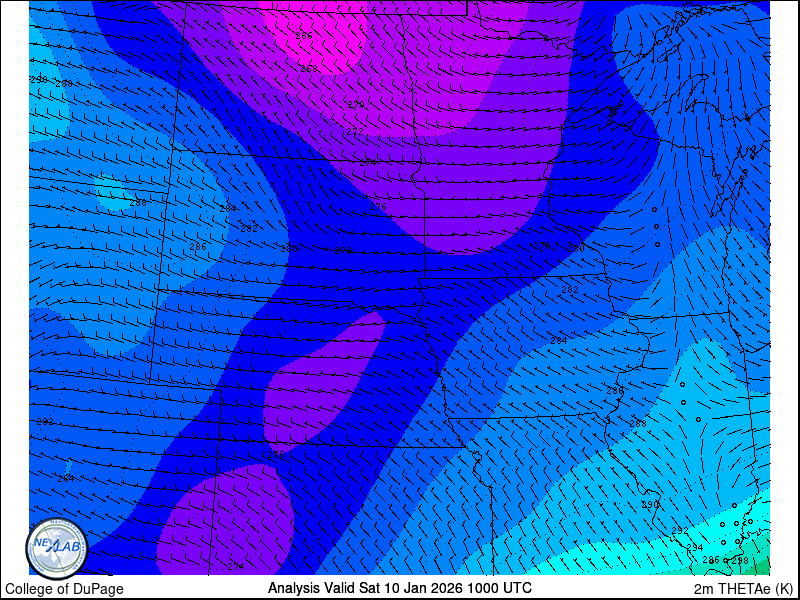This screenshot has height=600, width=800.
Task: Click the "Analysis Valid Sat 10 Jan 2026 1000 UTC" label
Action: click(399, 587)
